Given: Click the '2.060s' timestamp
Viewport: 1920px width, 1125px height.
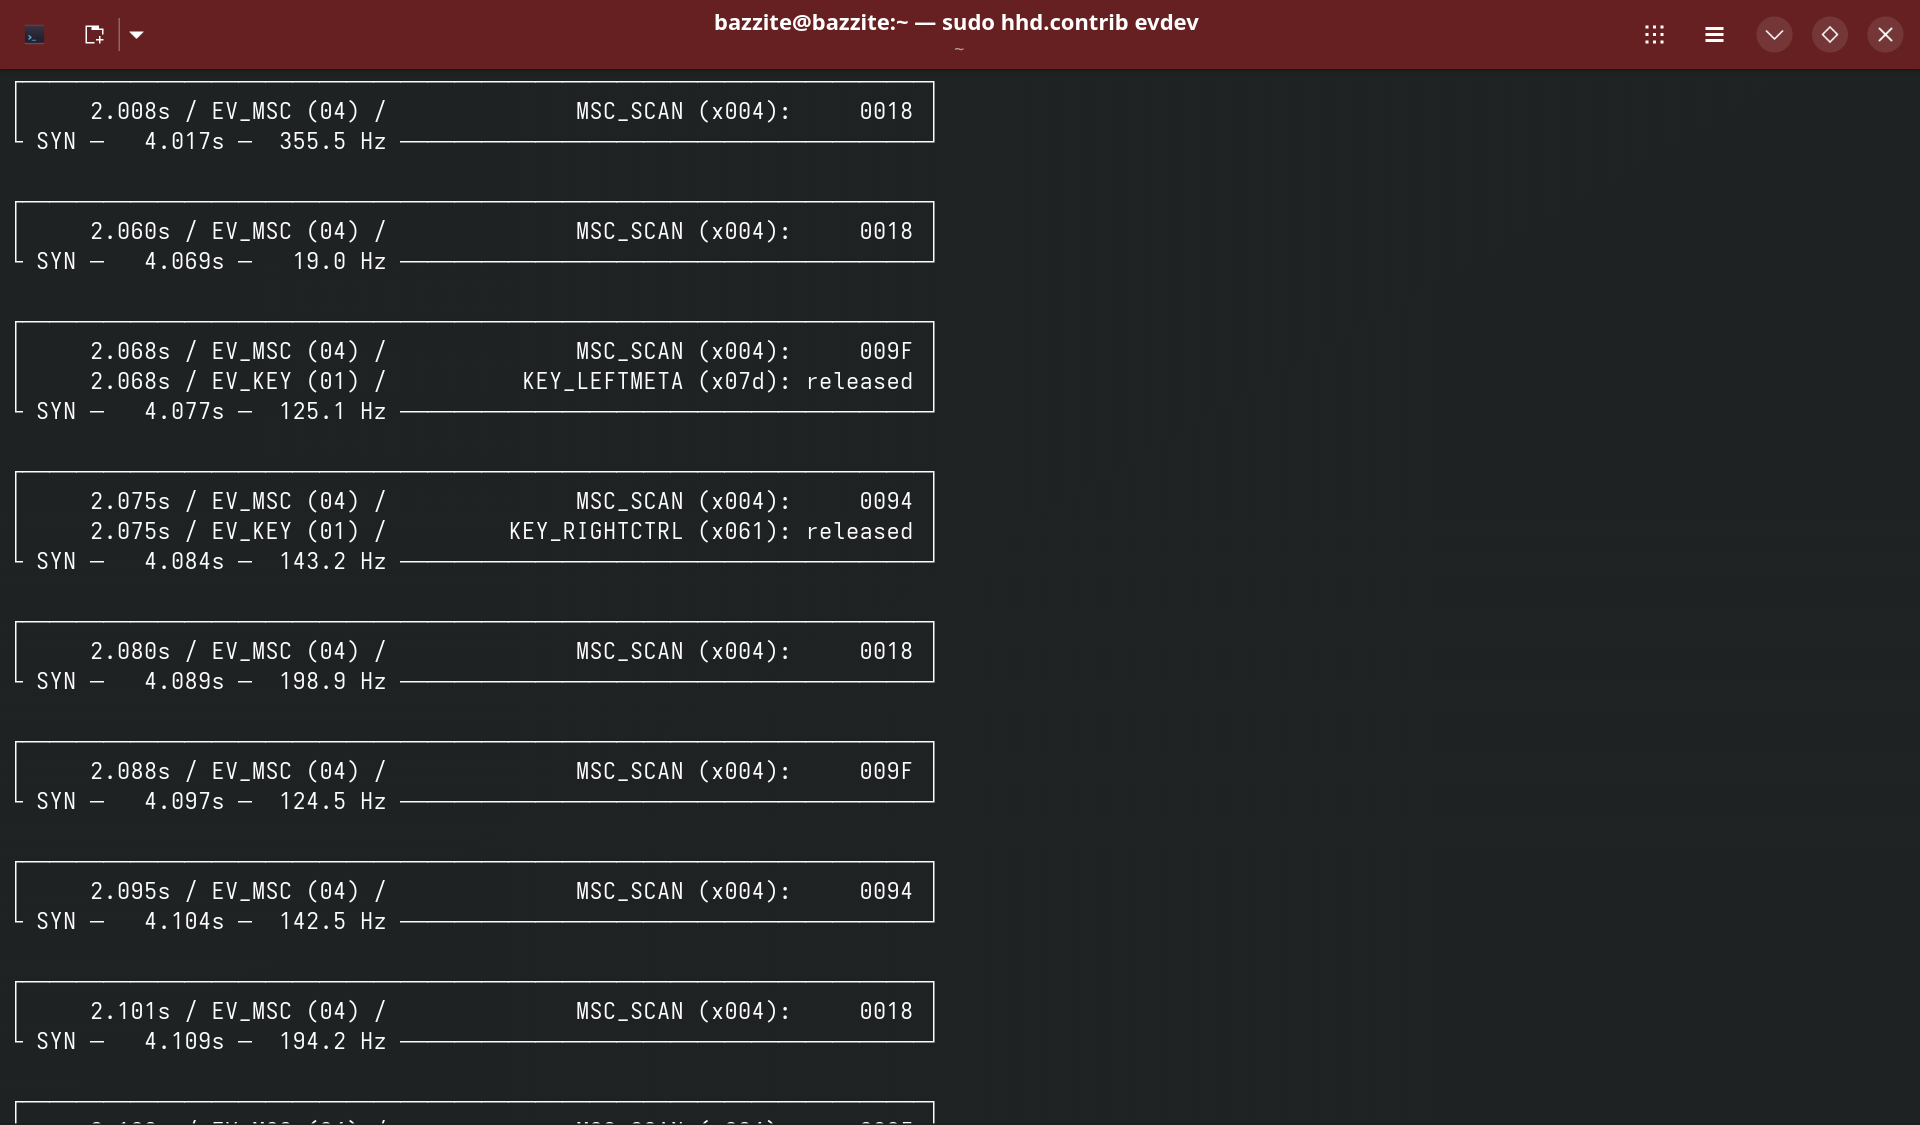Looking at the screenshot, I should click(x=130, y=232).
